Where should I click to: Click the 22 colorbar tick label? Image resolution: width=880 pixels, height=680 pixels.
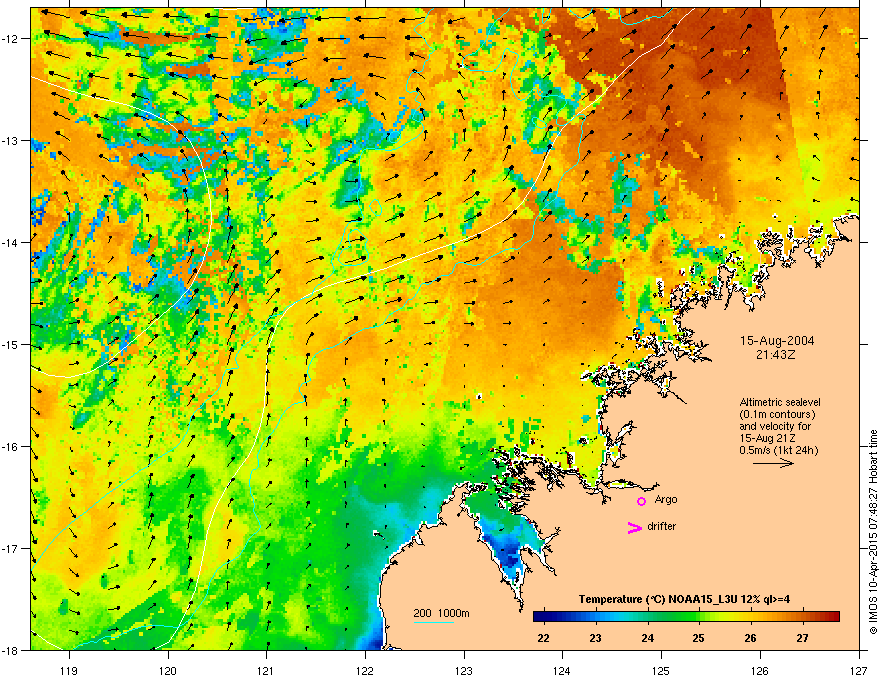[x=543, y=638]
